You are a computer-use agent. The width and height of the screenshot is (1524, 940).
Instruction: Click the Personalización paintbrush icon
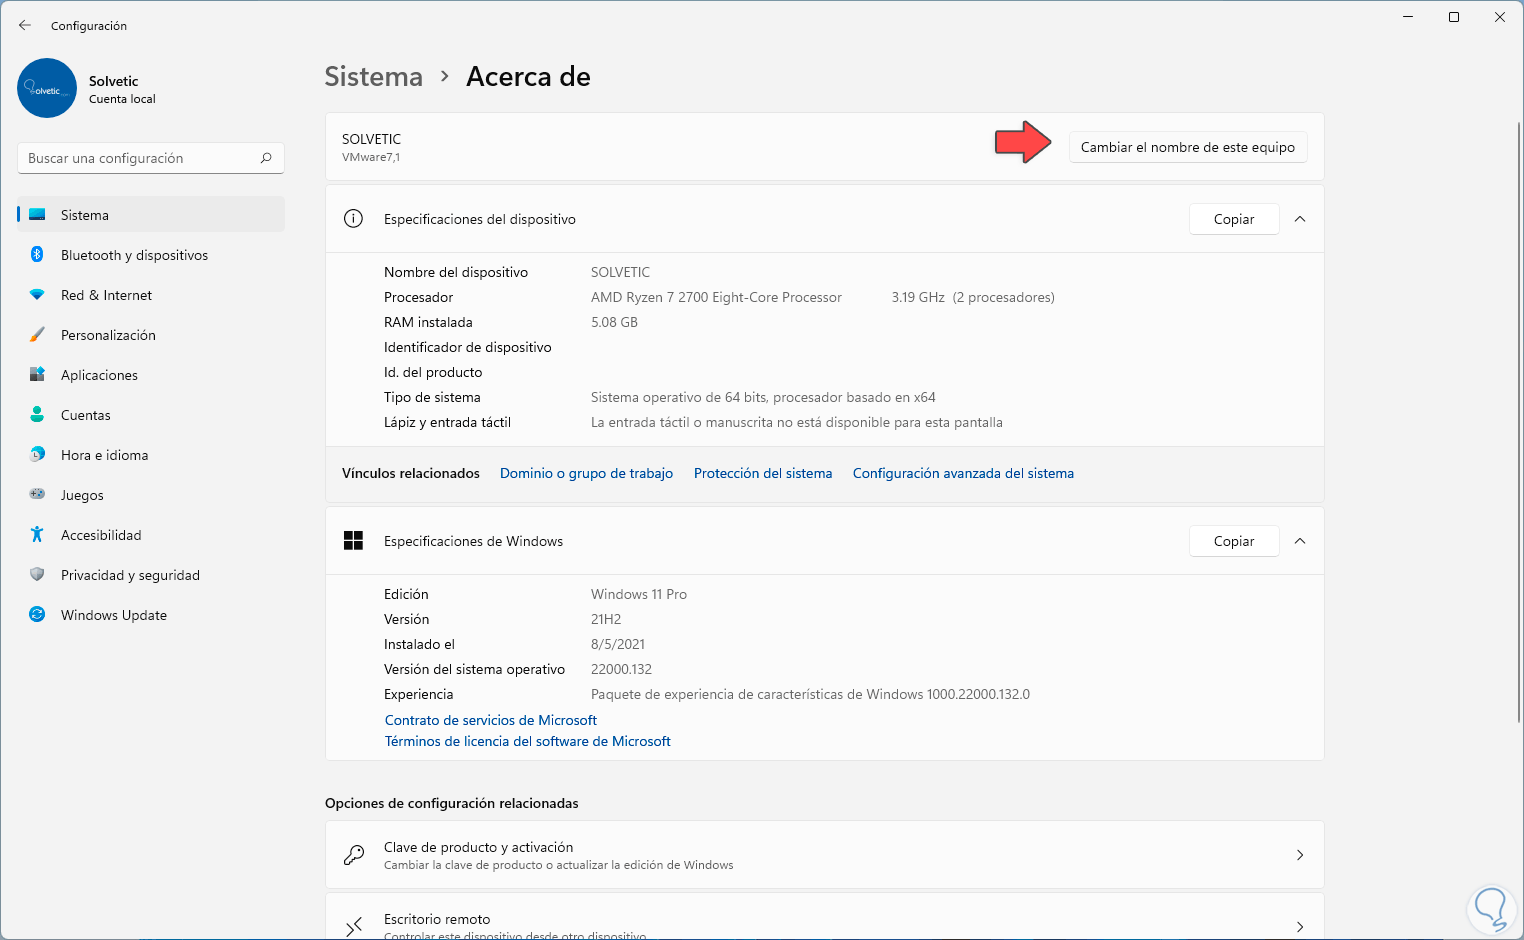click(x=37, y=335)
